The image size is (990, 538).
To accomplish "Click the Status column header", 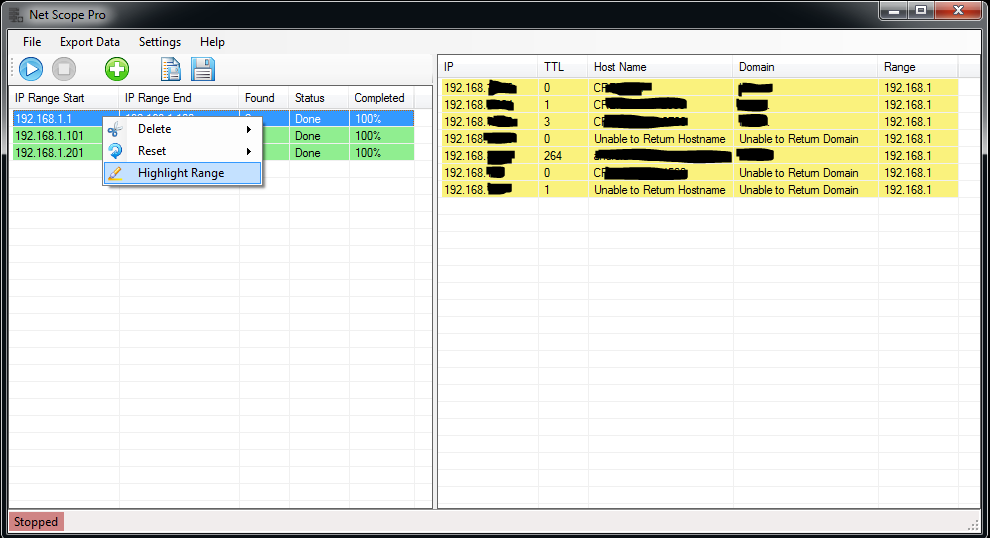I will click(318, 98).
